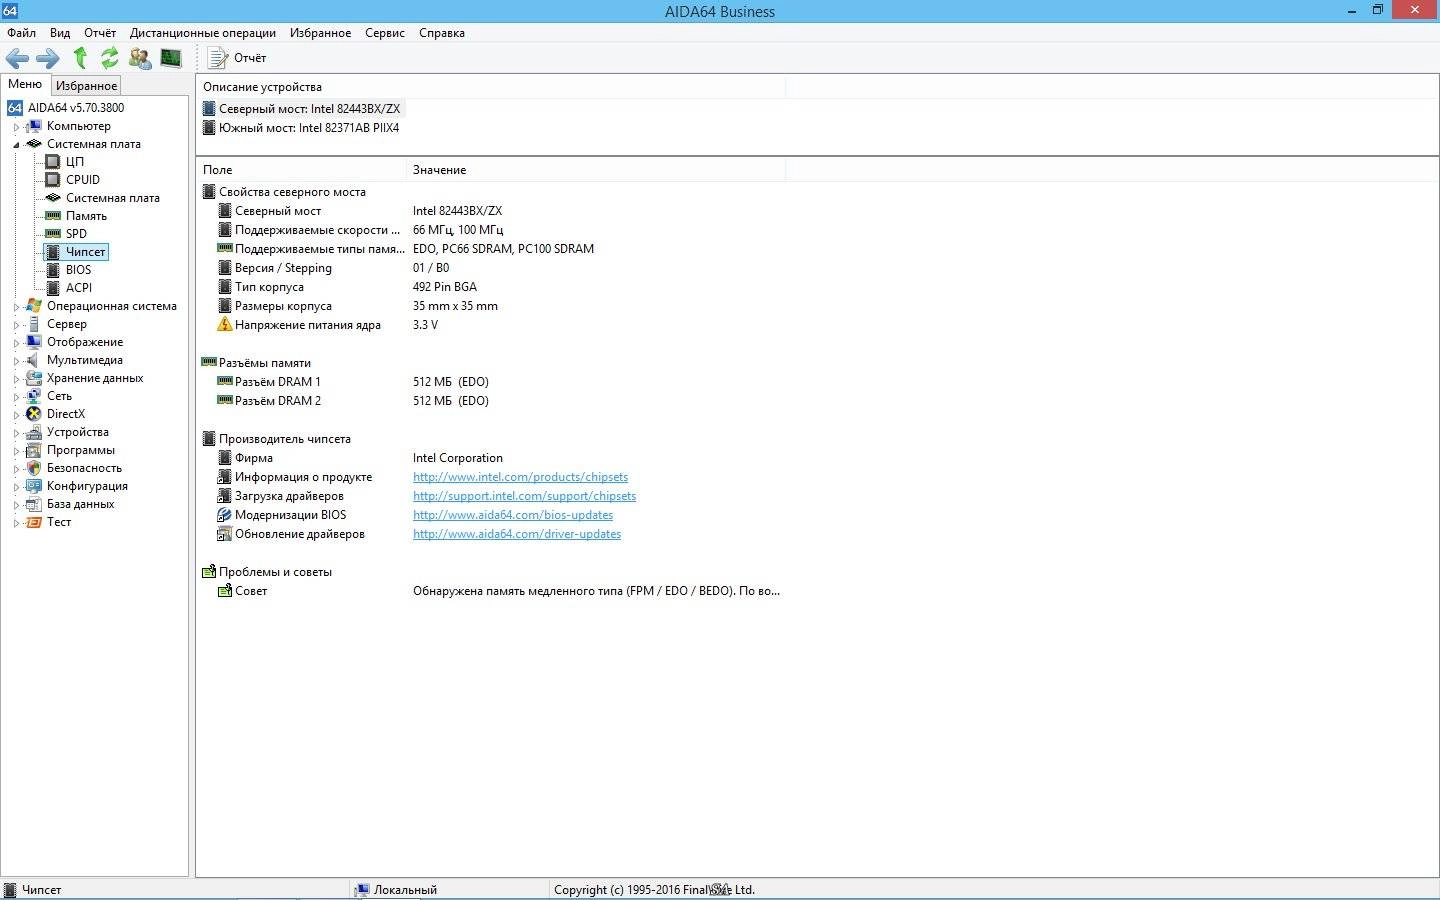Click the Back navigation arrow icon
The height and width of the screenshot is (900, 1440).
coord(17,58)
